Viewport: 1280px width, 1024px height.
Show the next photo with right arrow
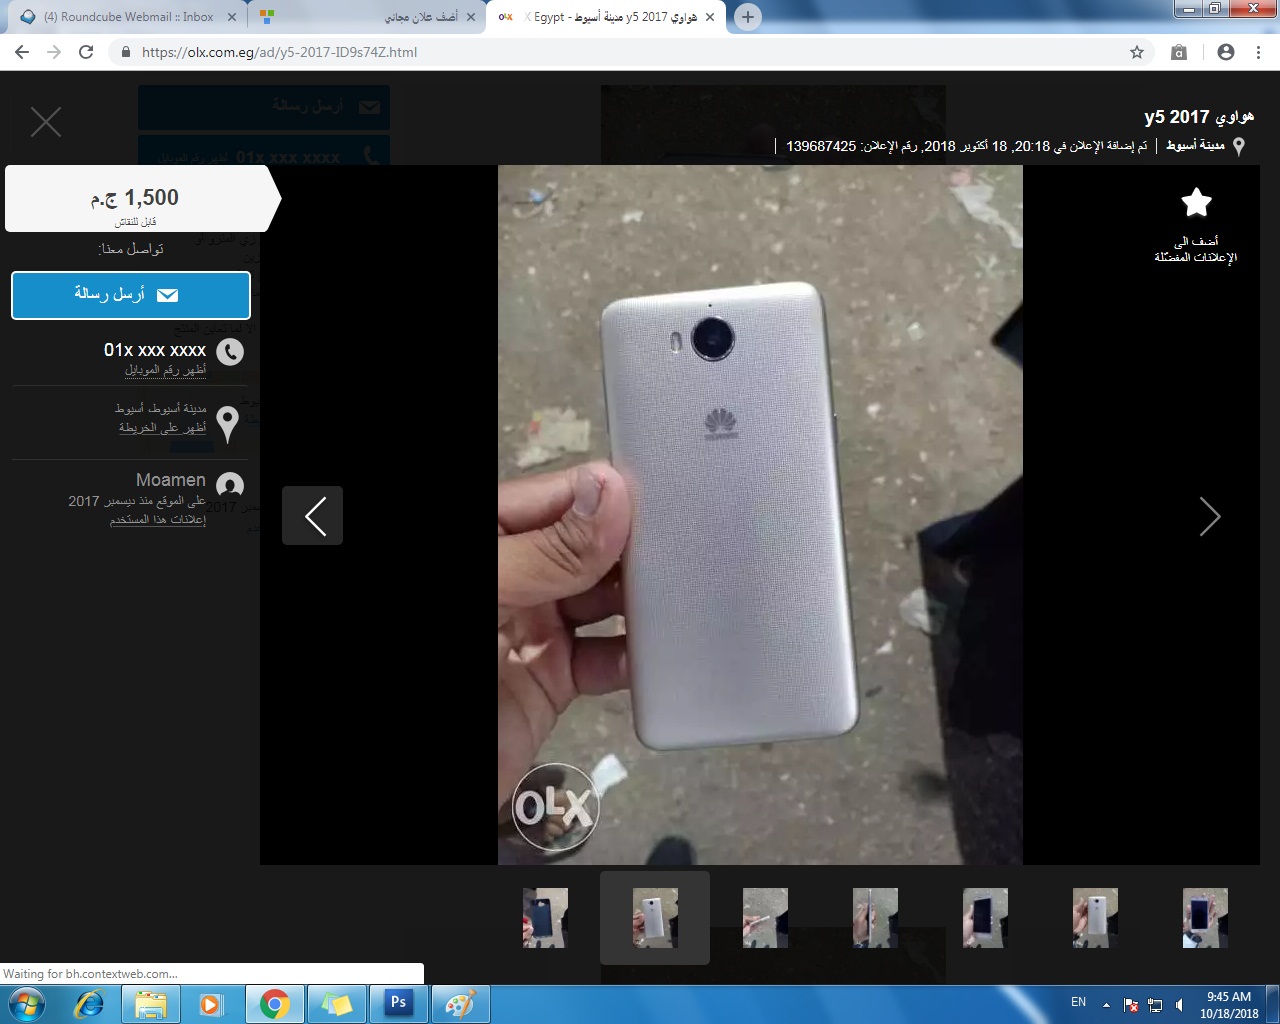(x=1210, y=516)
